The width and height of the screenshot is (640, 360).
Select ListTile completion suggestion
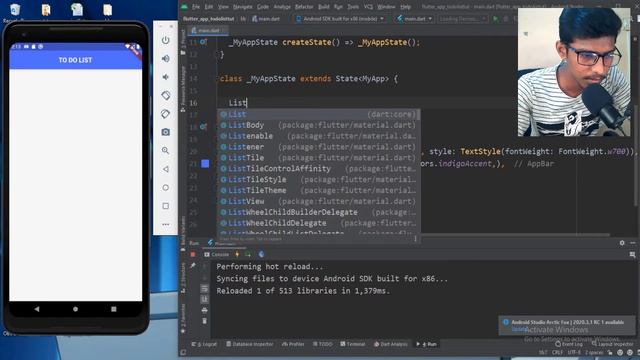coord(318,158)
